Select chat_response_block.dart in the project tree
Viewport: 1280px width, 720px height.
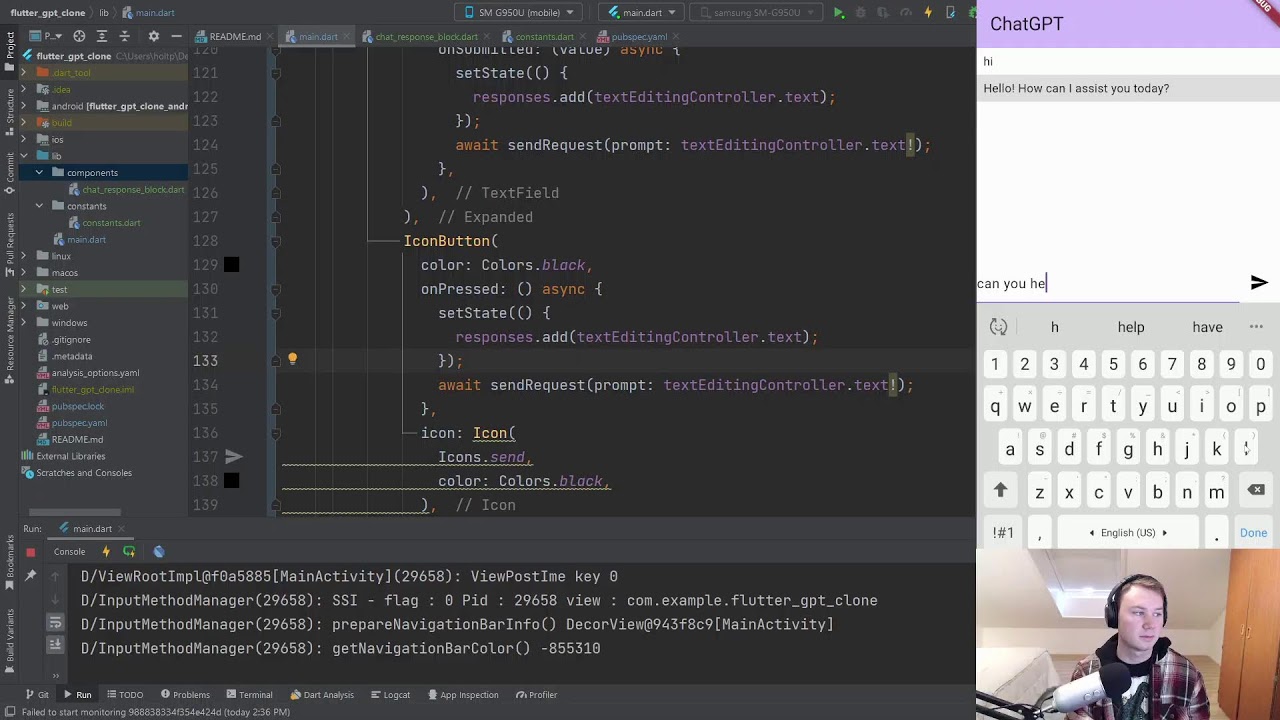pos(134,190)
